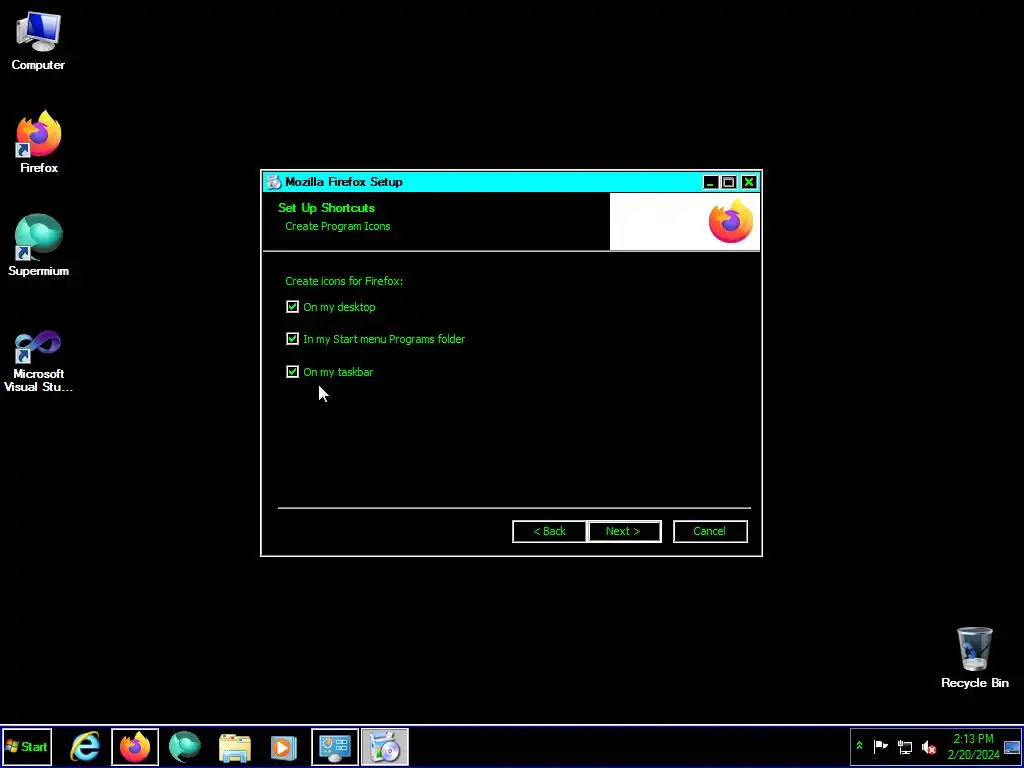Click the Create icons for Firefox label
Viewport: 1024px width, 768px height.
click(344, 281)
